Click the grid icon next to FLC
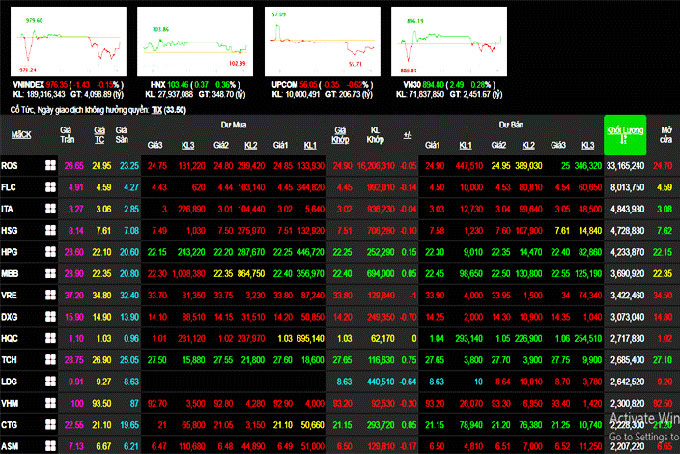 (46, 187)
